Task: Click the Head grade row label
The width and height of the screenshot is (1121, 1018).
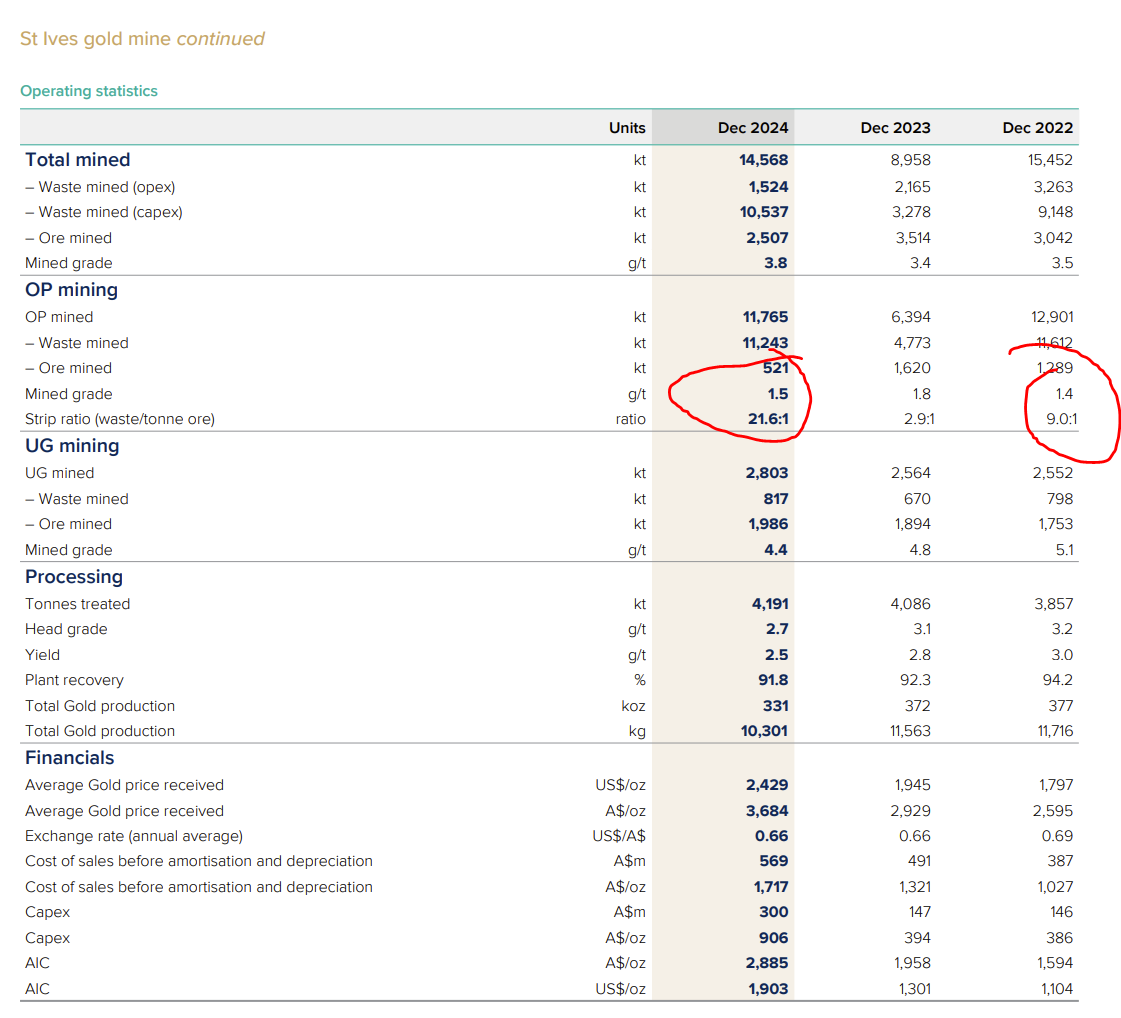Action: [x=66, y=629]
